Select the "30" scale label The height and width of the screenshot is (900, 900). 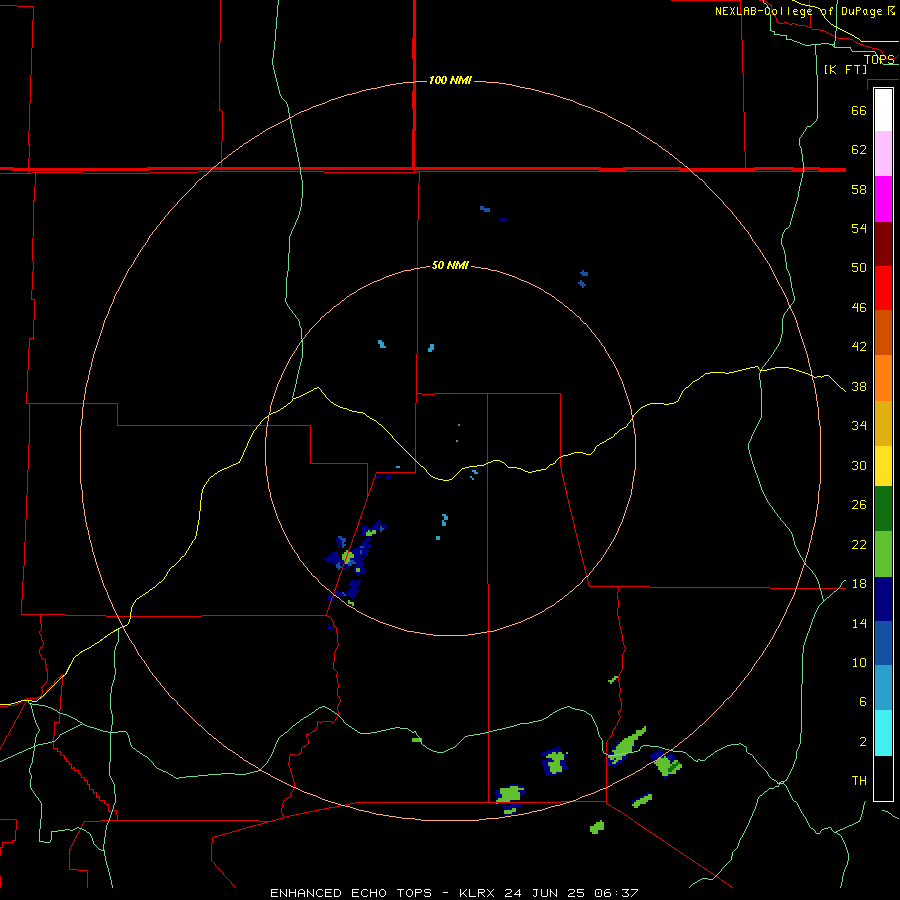[859, 465]
